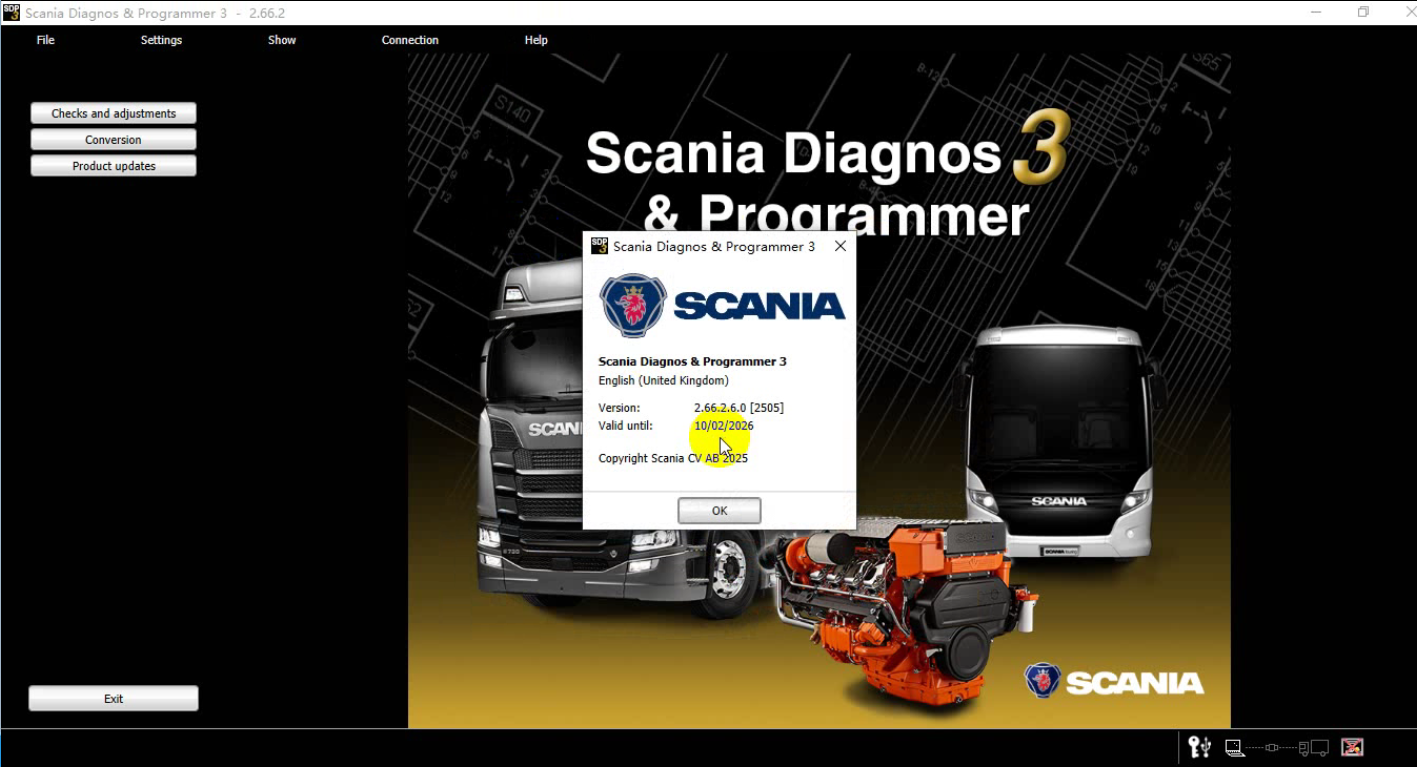Click the SDP3 app icon in the main title bar
1417x767 pixels.
pyautogui.click(x=11, y=12)
